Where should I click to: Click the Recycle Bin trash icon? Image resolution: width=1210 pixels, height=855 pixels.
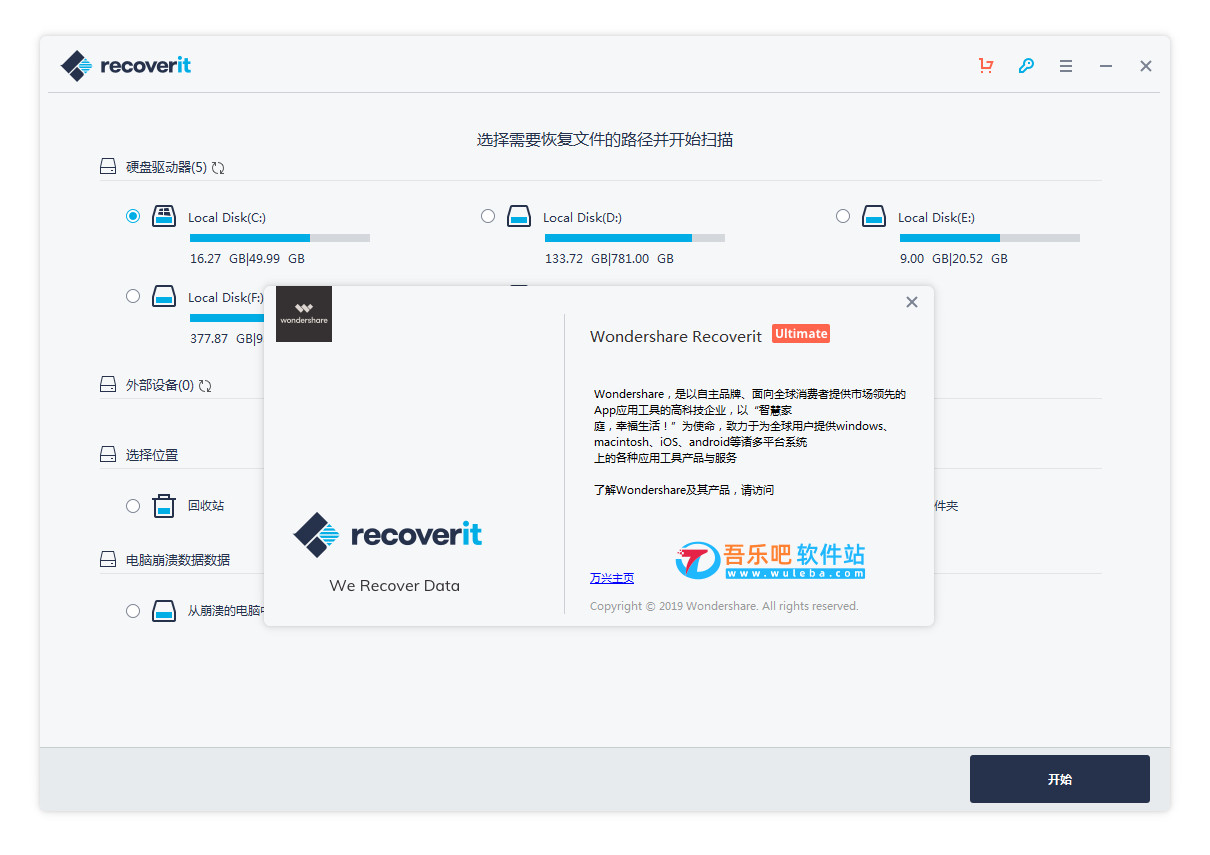[164, 506]
